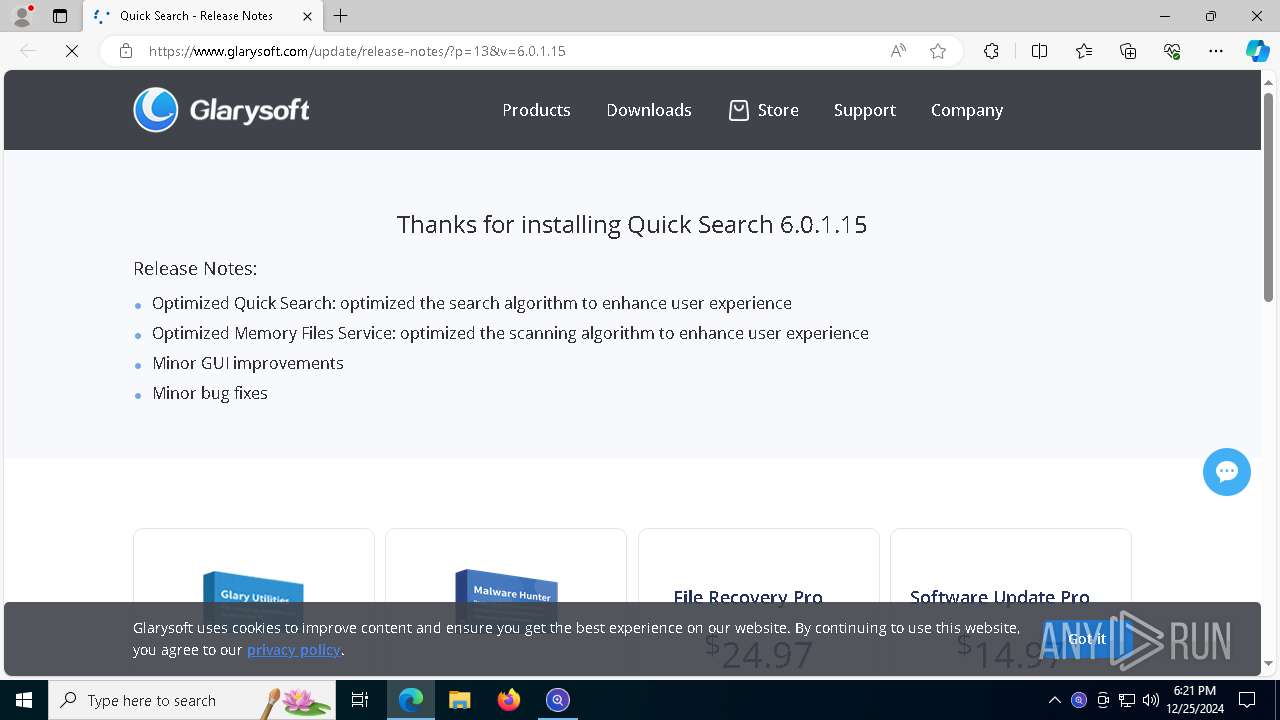Click the address bar URL
1280x720 pixels.
click(357, 51)
